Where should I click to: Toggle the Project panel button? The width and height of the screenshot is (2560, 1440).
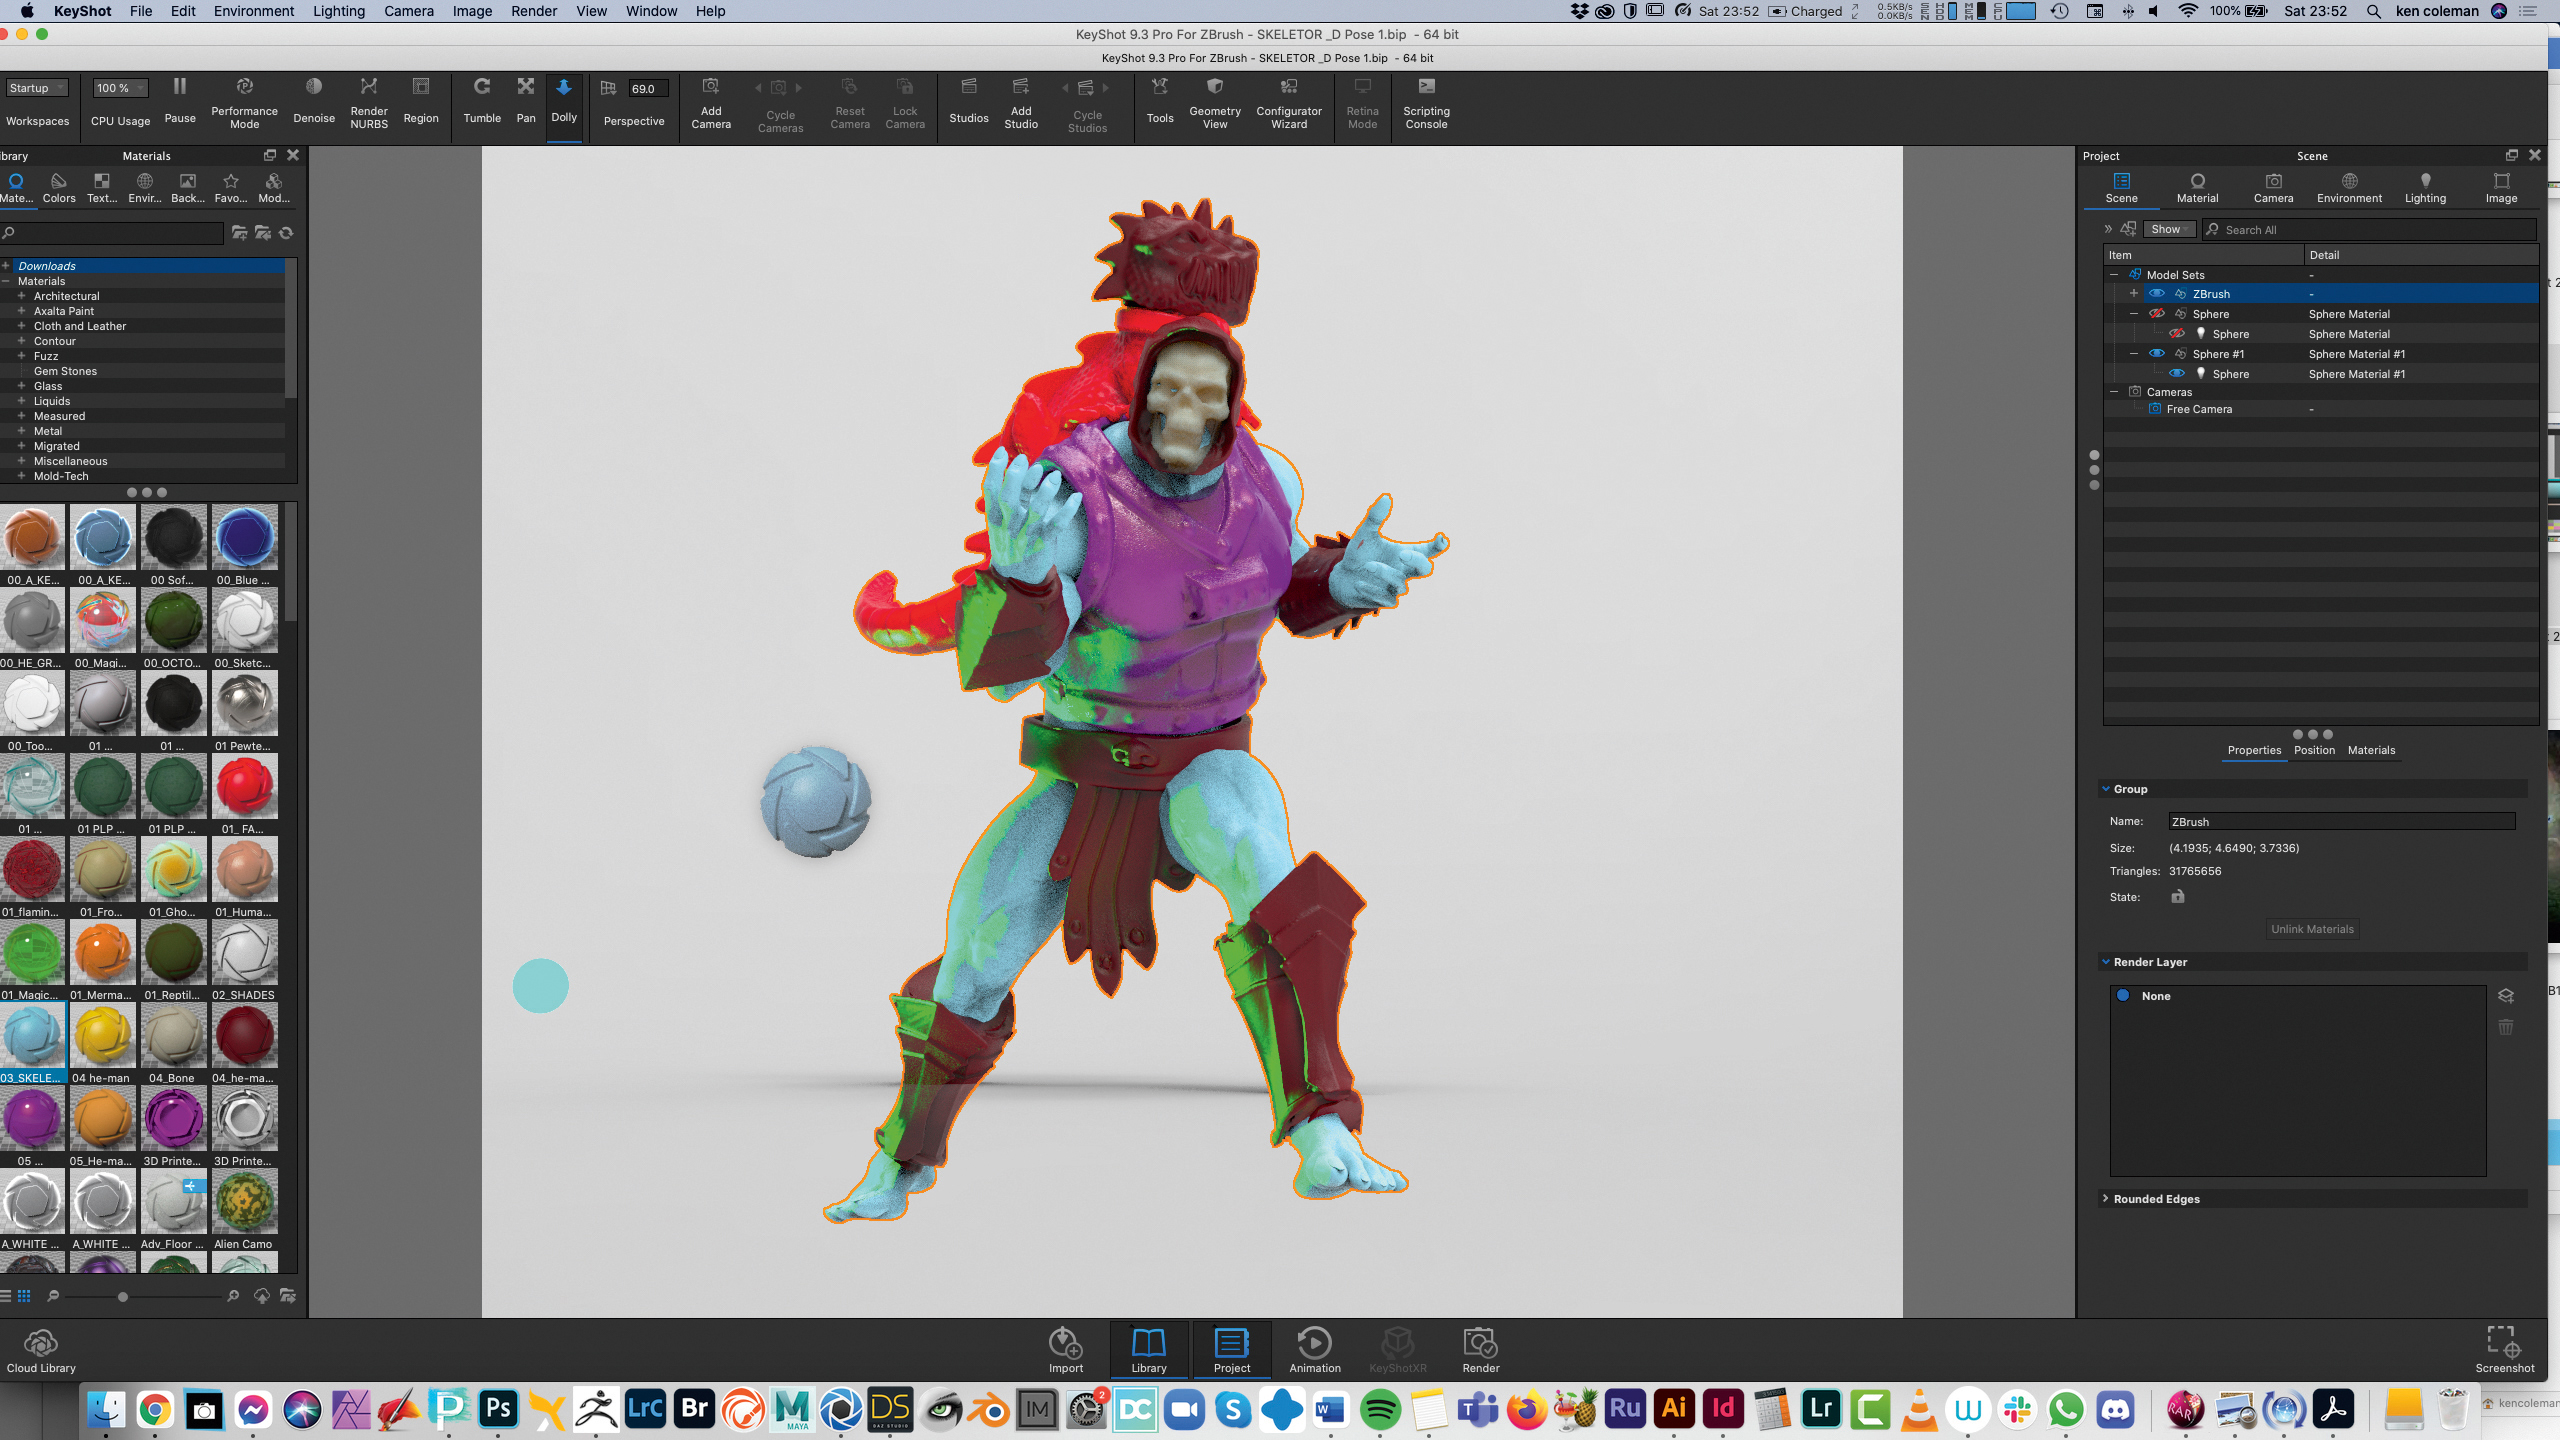coord(1232,1349)
